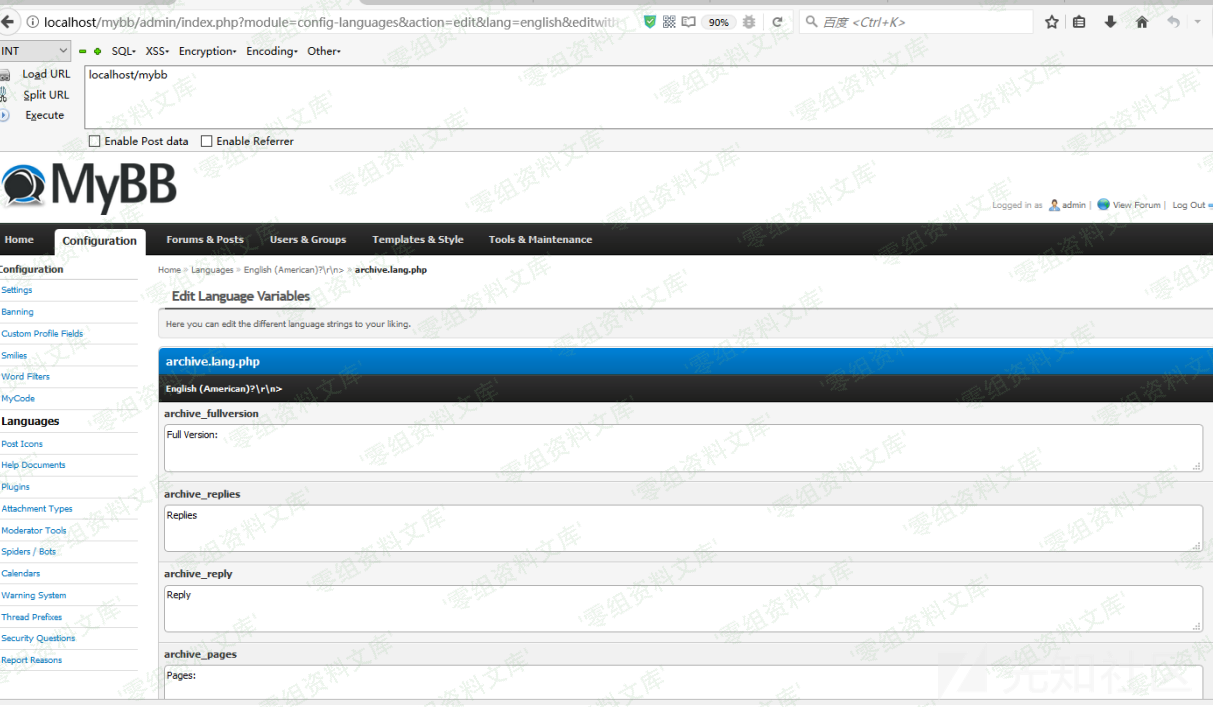The width and height of the screenshot is (1213, 707).
Task: Click the Execute button in HackBar
Action: tap(44, 115)
